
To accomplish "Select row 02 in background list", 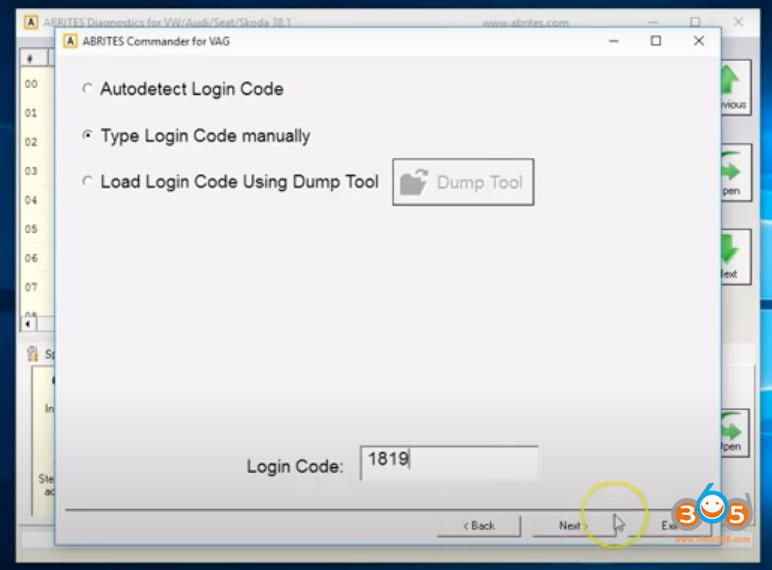I will click(x=37, y=142).
